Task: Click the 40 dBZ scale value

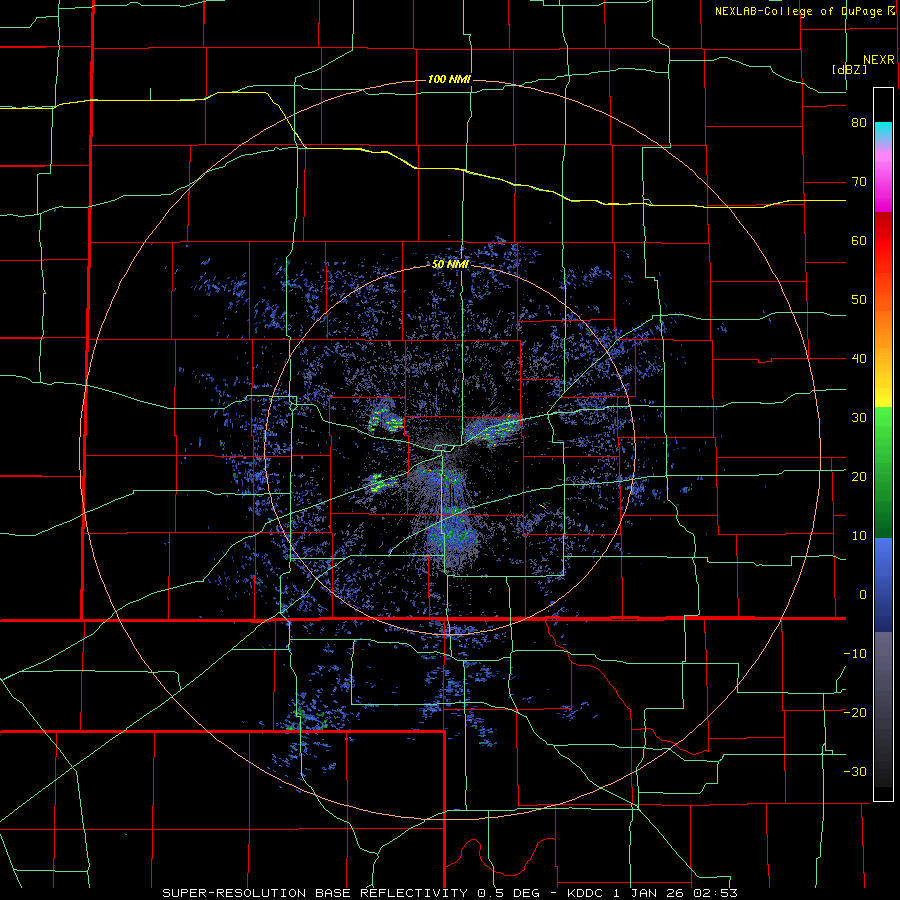Action: 859,359
